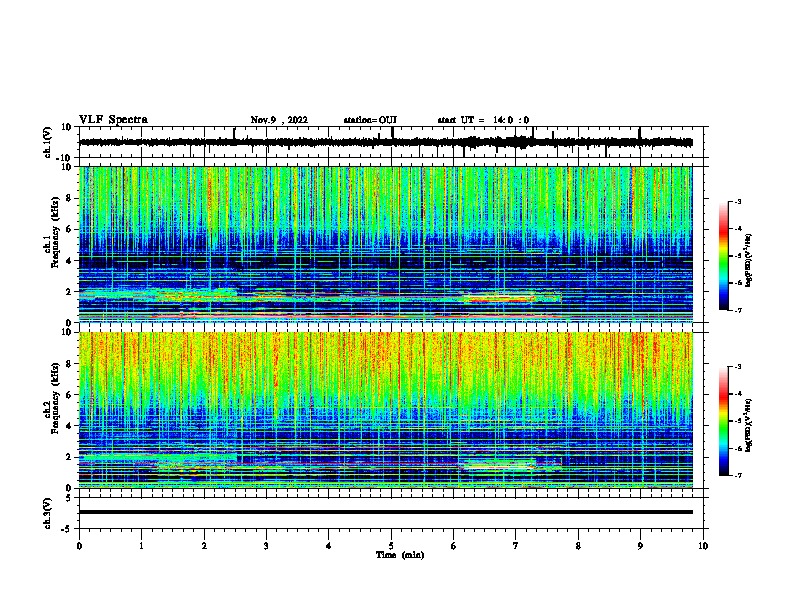Click the ch.2 "Frequency (kHz)" axis label
The width and height of the screenshot is (792, 612).
coord(55,398)
